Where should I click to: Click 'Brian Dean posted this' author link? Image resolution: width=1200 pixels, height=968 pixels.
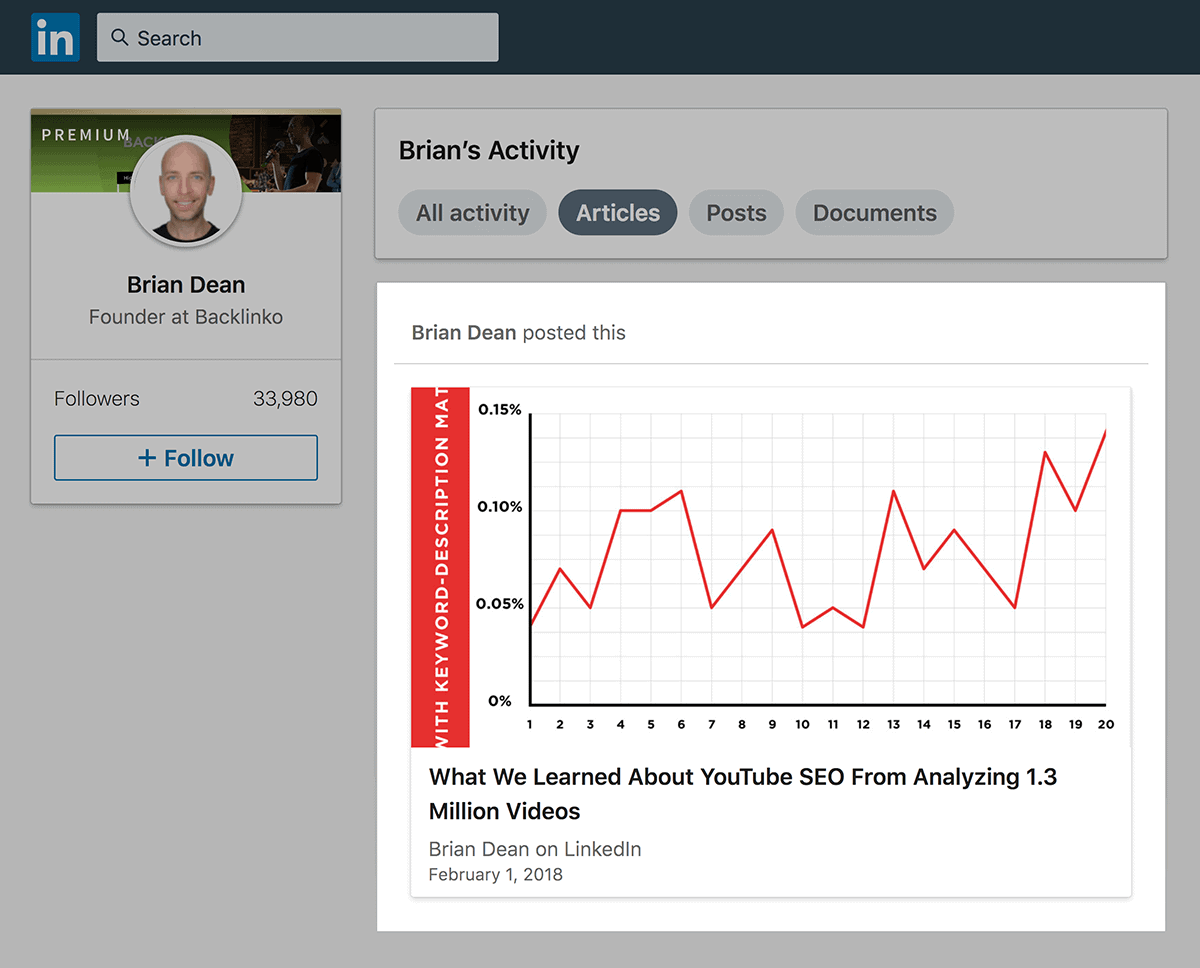pyautogui.click(x=464, y=332)
